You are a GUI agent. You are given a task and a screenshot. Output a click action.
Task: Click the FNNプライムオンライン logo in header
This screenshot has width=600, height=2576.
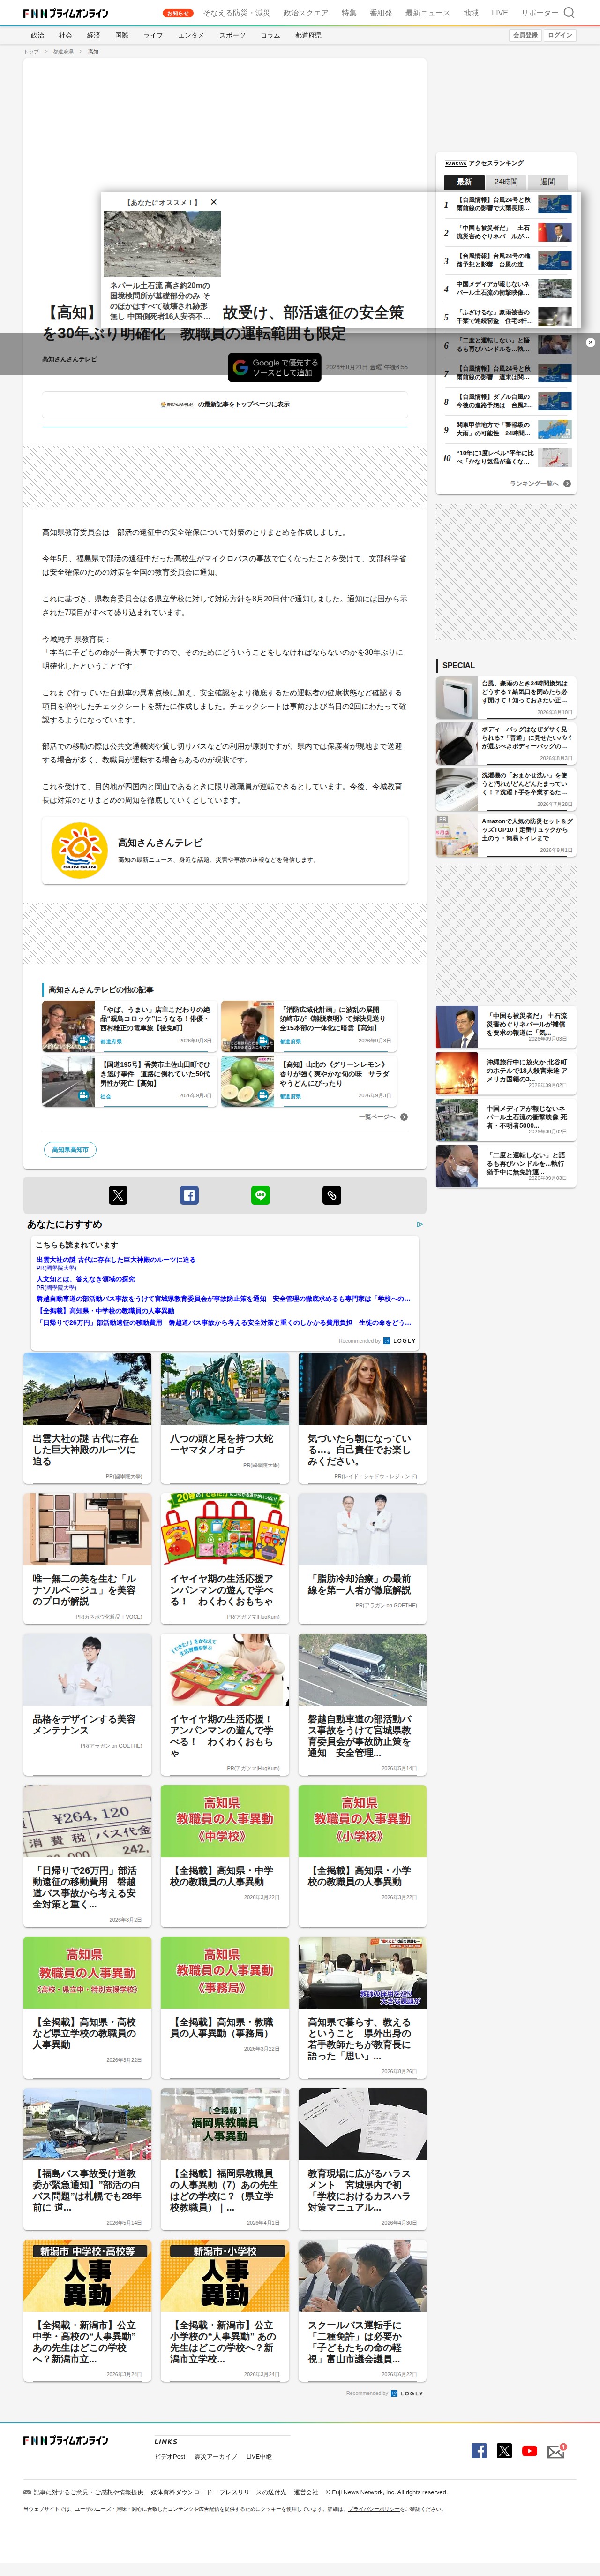pyautogui.click(x=66, y=13)
